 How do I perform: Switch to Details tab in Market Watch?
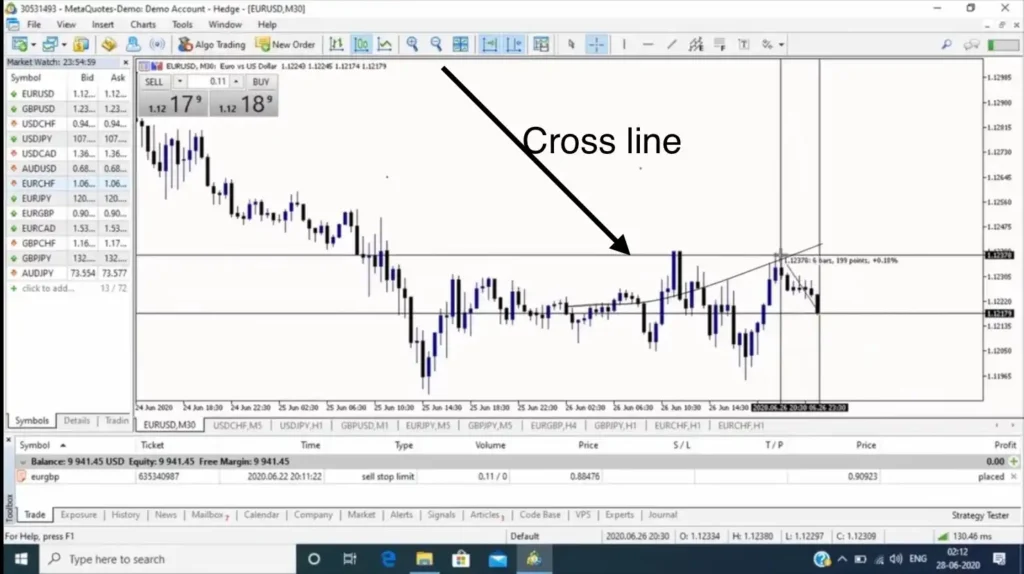point(76,421)
